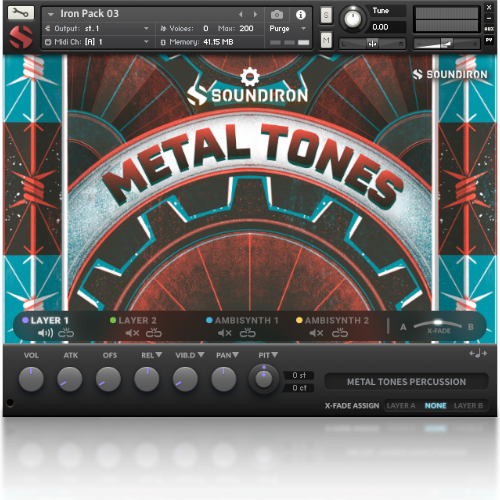Select the Layer 2 tab
This screenshot has height=500, width=500.
(x=133, y=320)
